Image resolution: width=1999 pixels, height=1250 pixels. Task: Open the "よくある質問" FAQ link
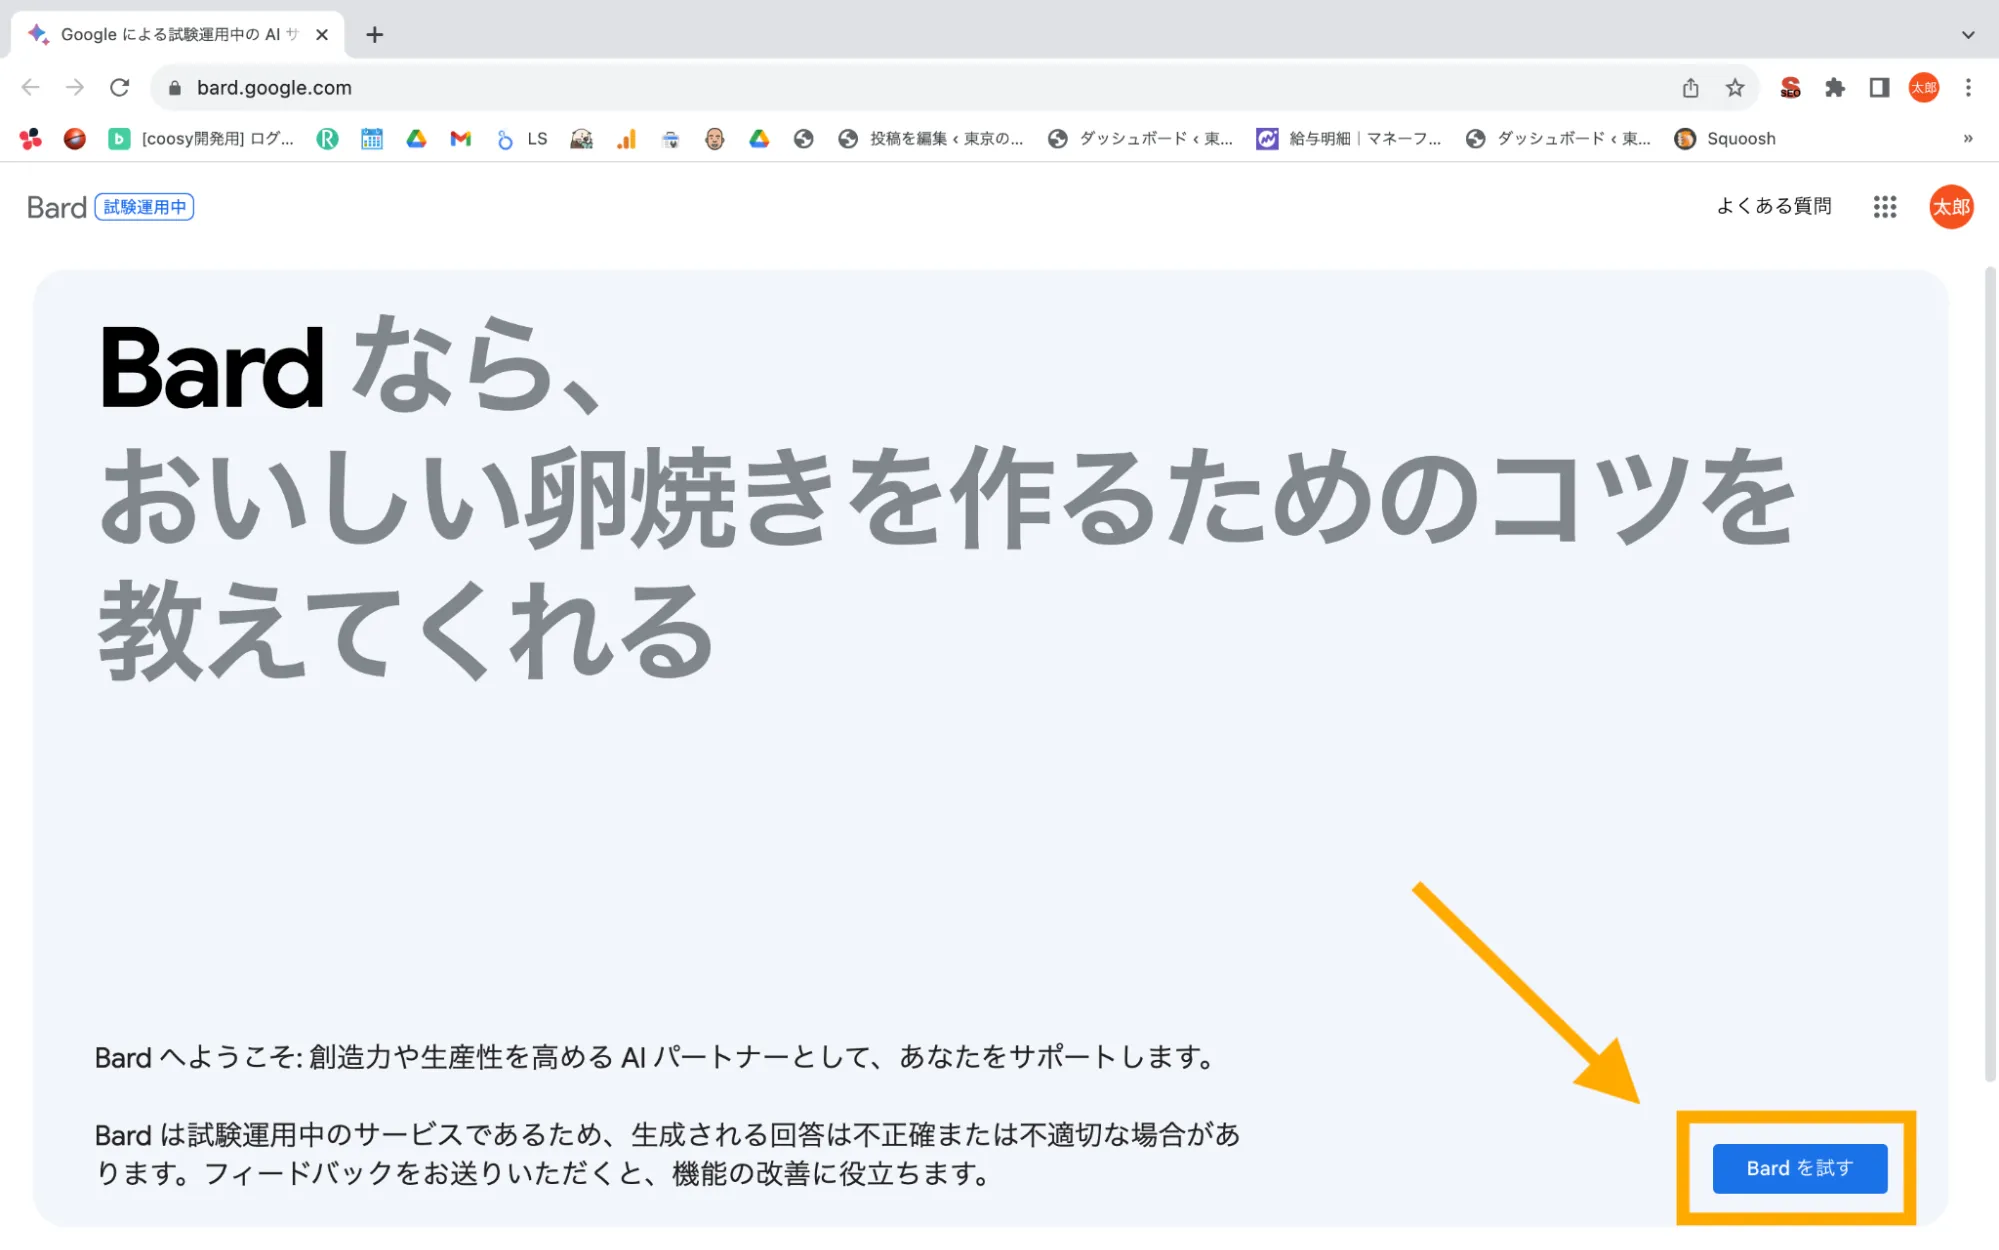point(1774,207)
